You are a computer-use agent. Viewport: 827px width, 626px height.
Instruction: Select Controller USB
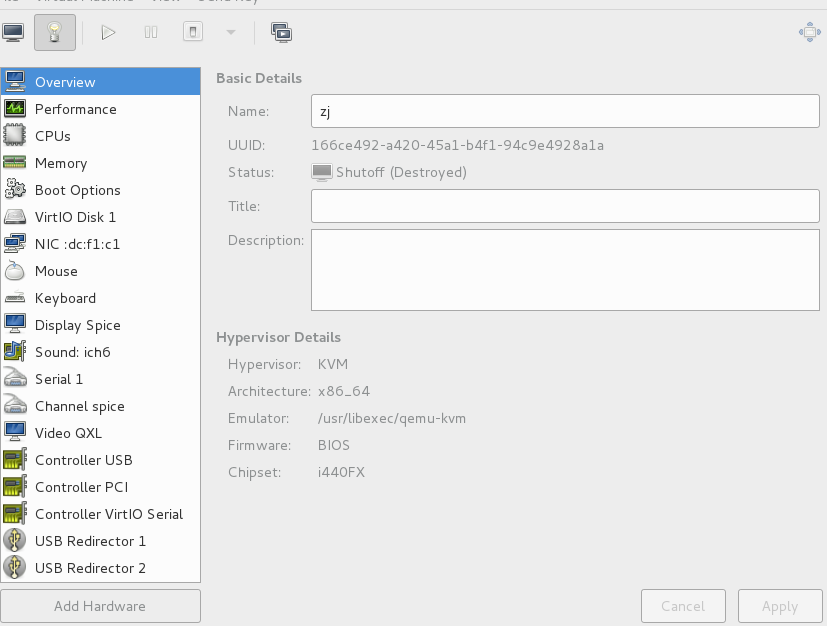click(x=100, y=460)
